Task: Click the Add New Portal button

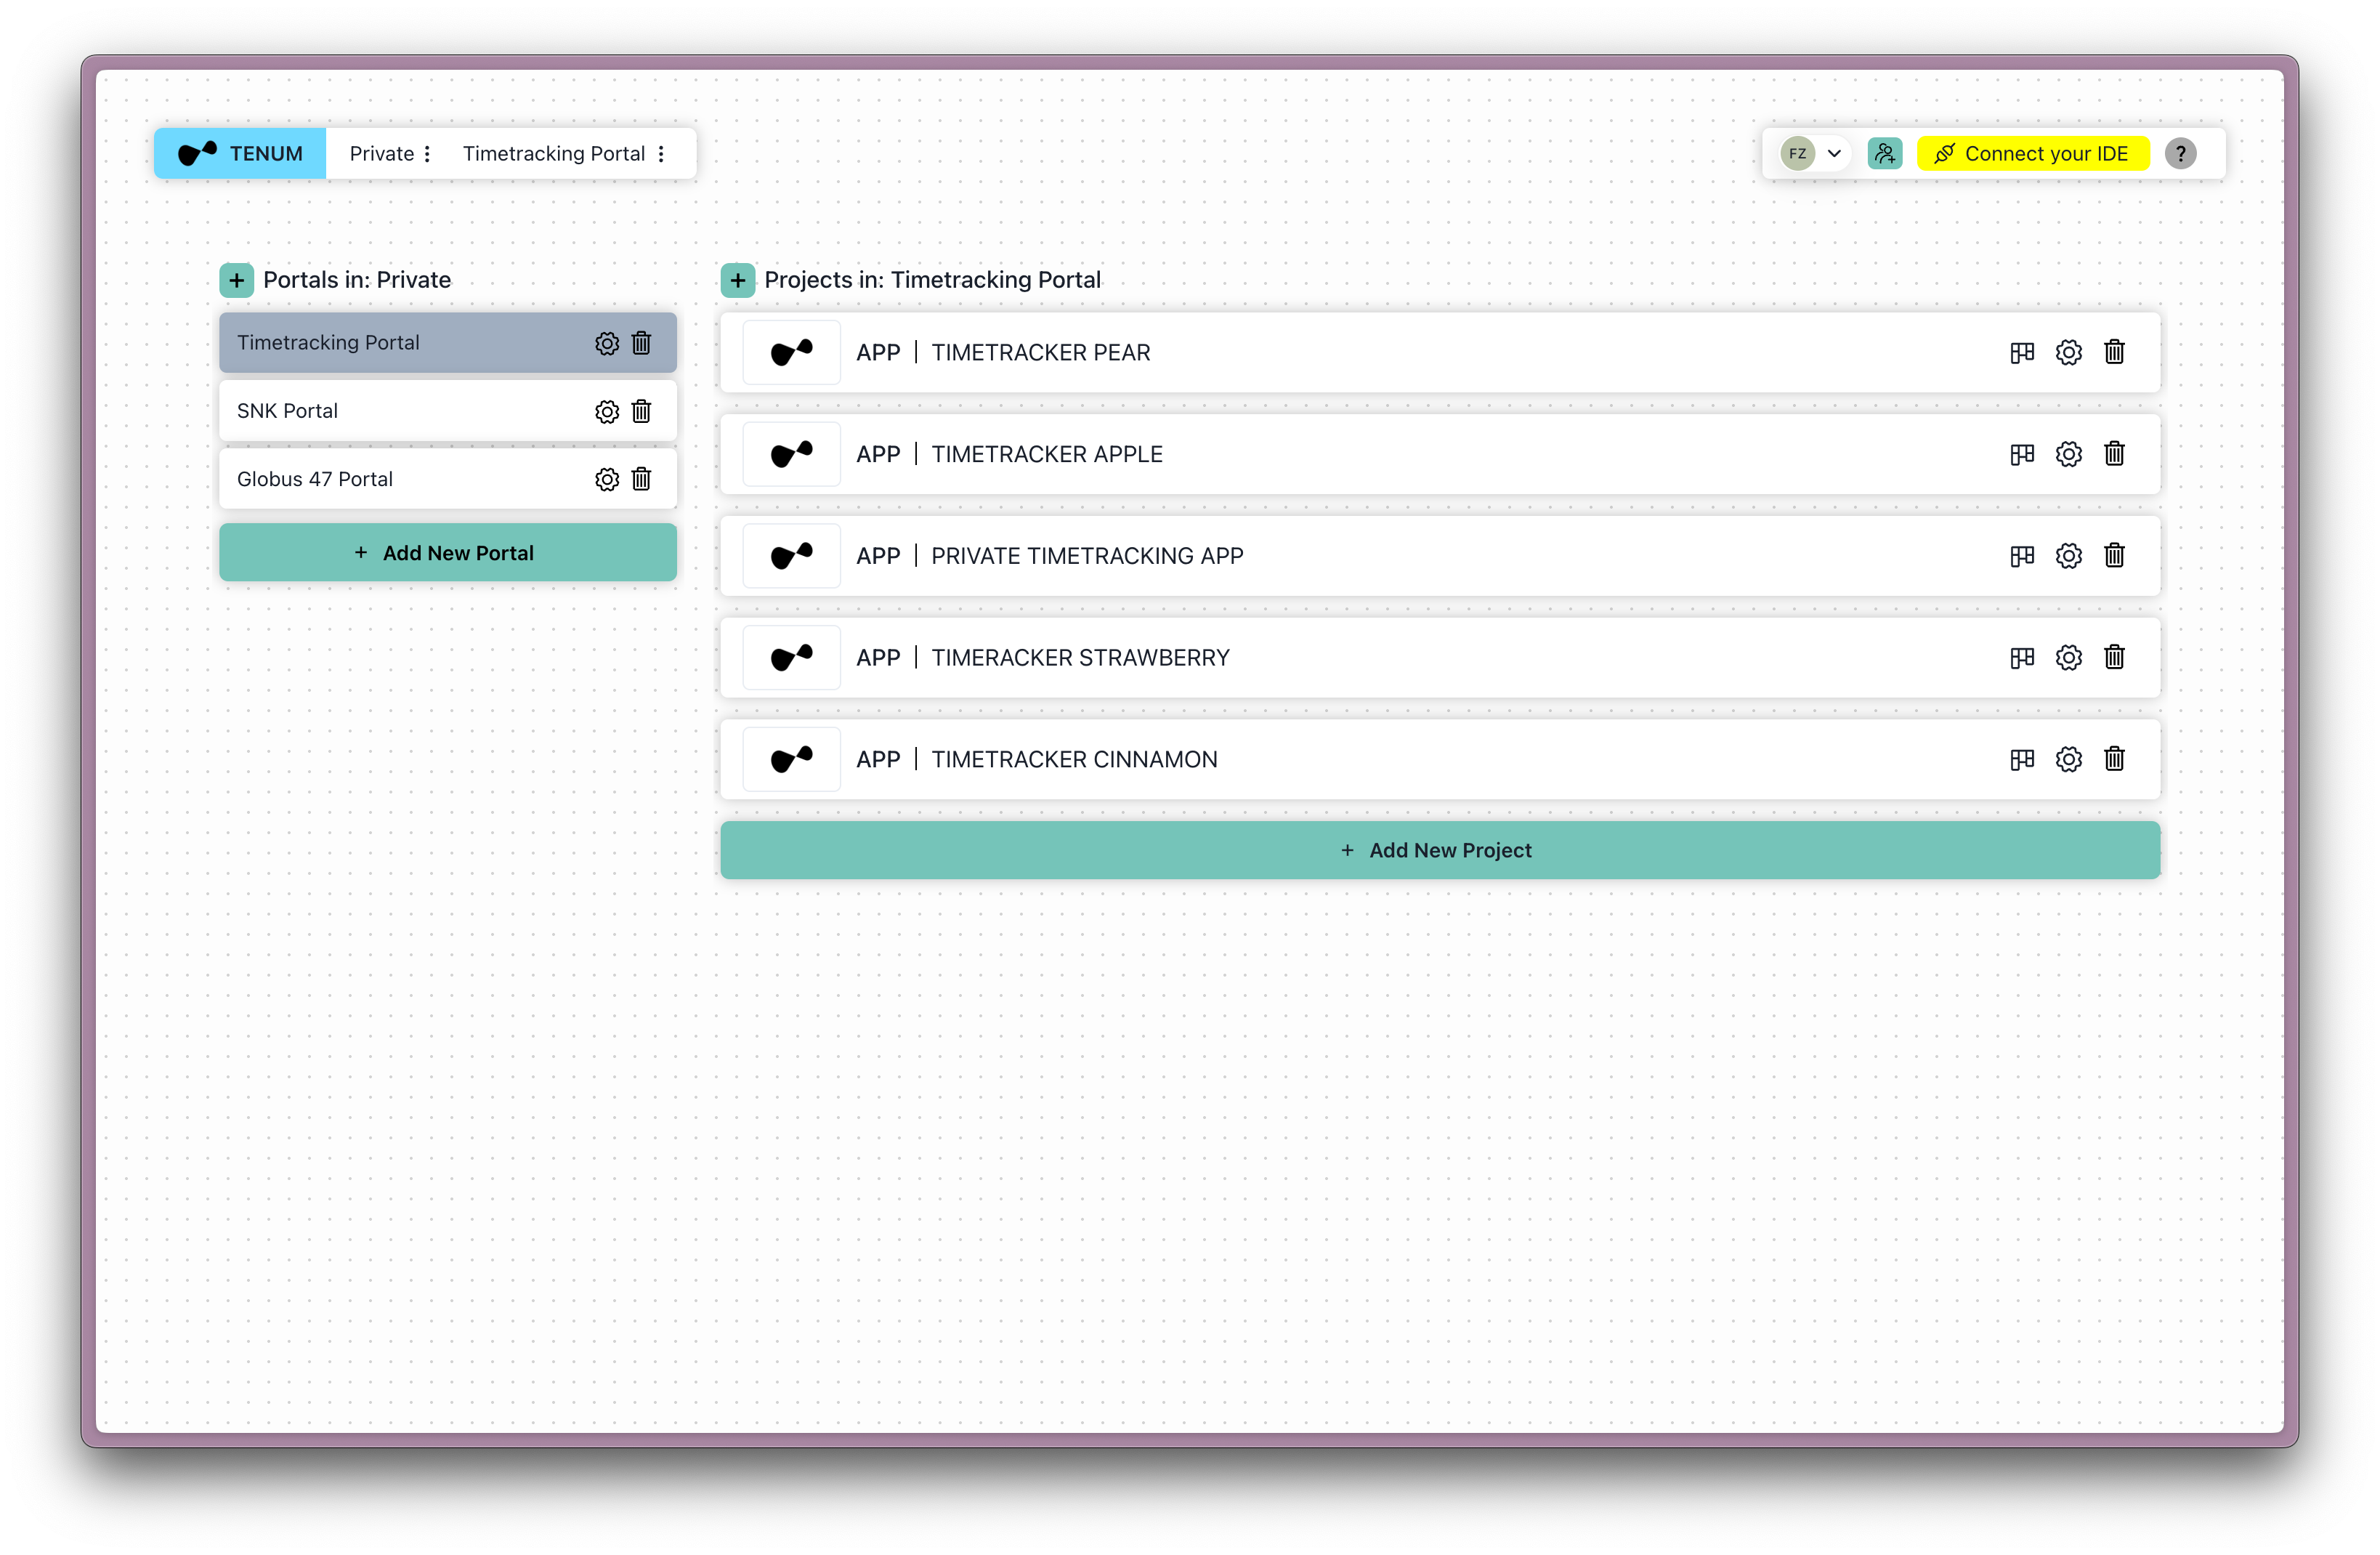Action: click(x=447, y=553)
